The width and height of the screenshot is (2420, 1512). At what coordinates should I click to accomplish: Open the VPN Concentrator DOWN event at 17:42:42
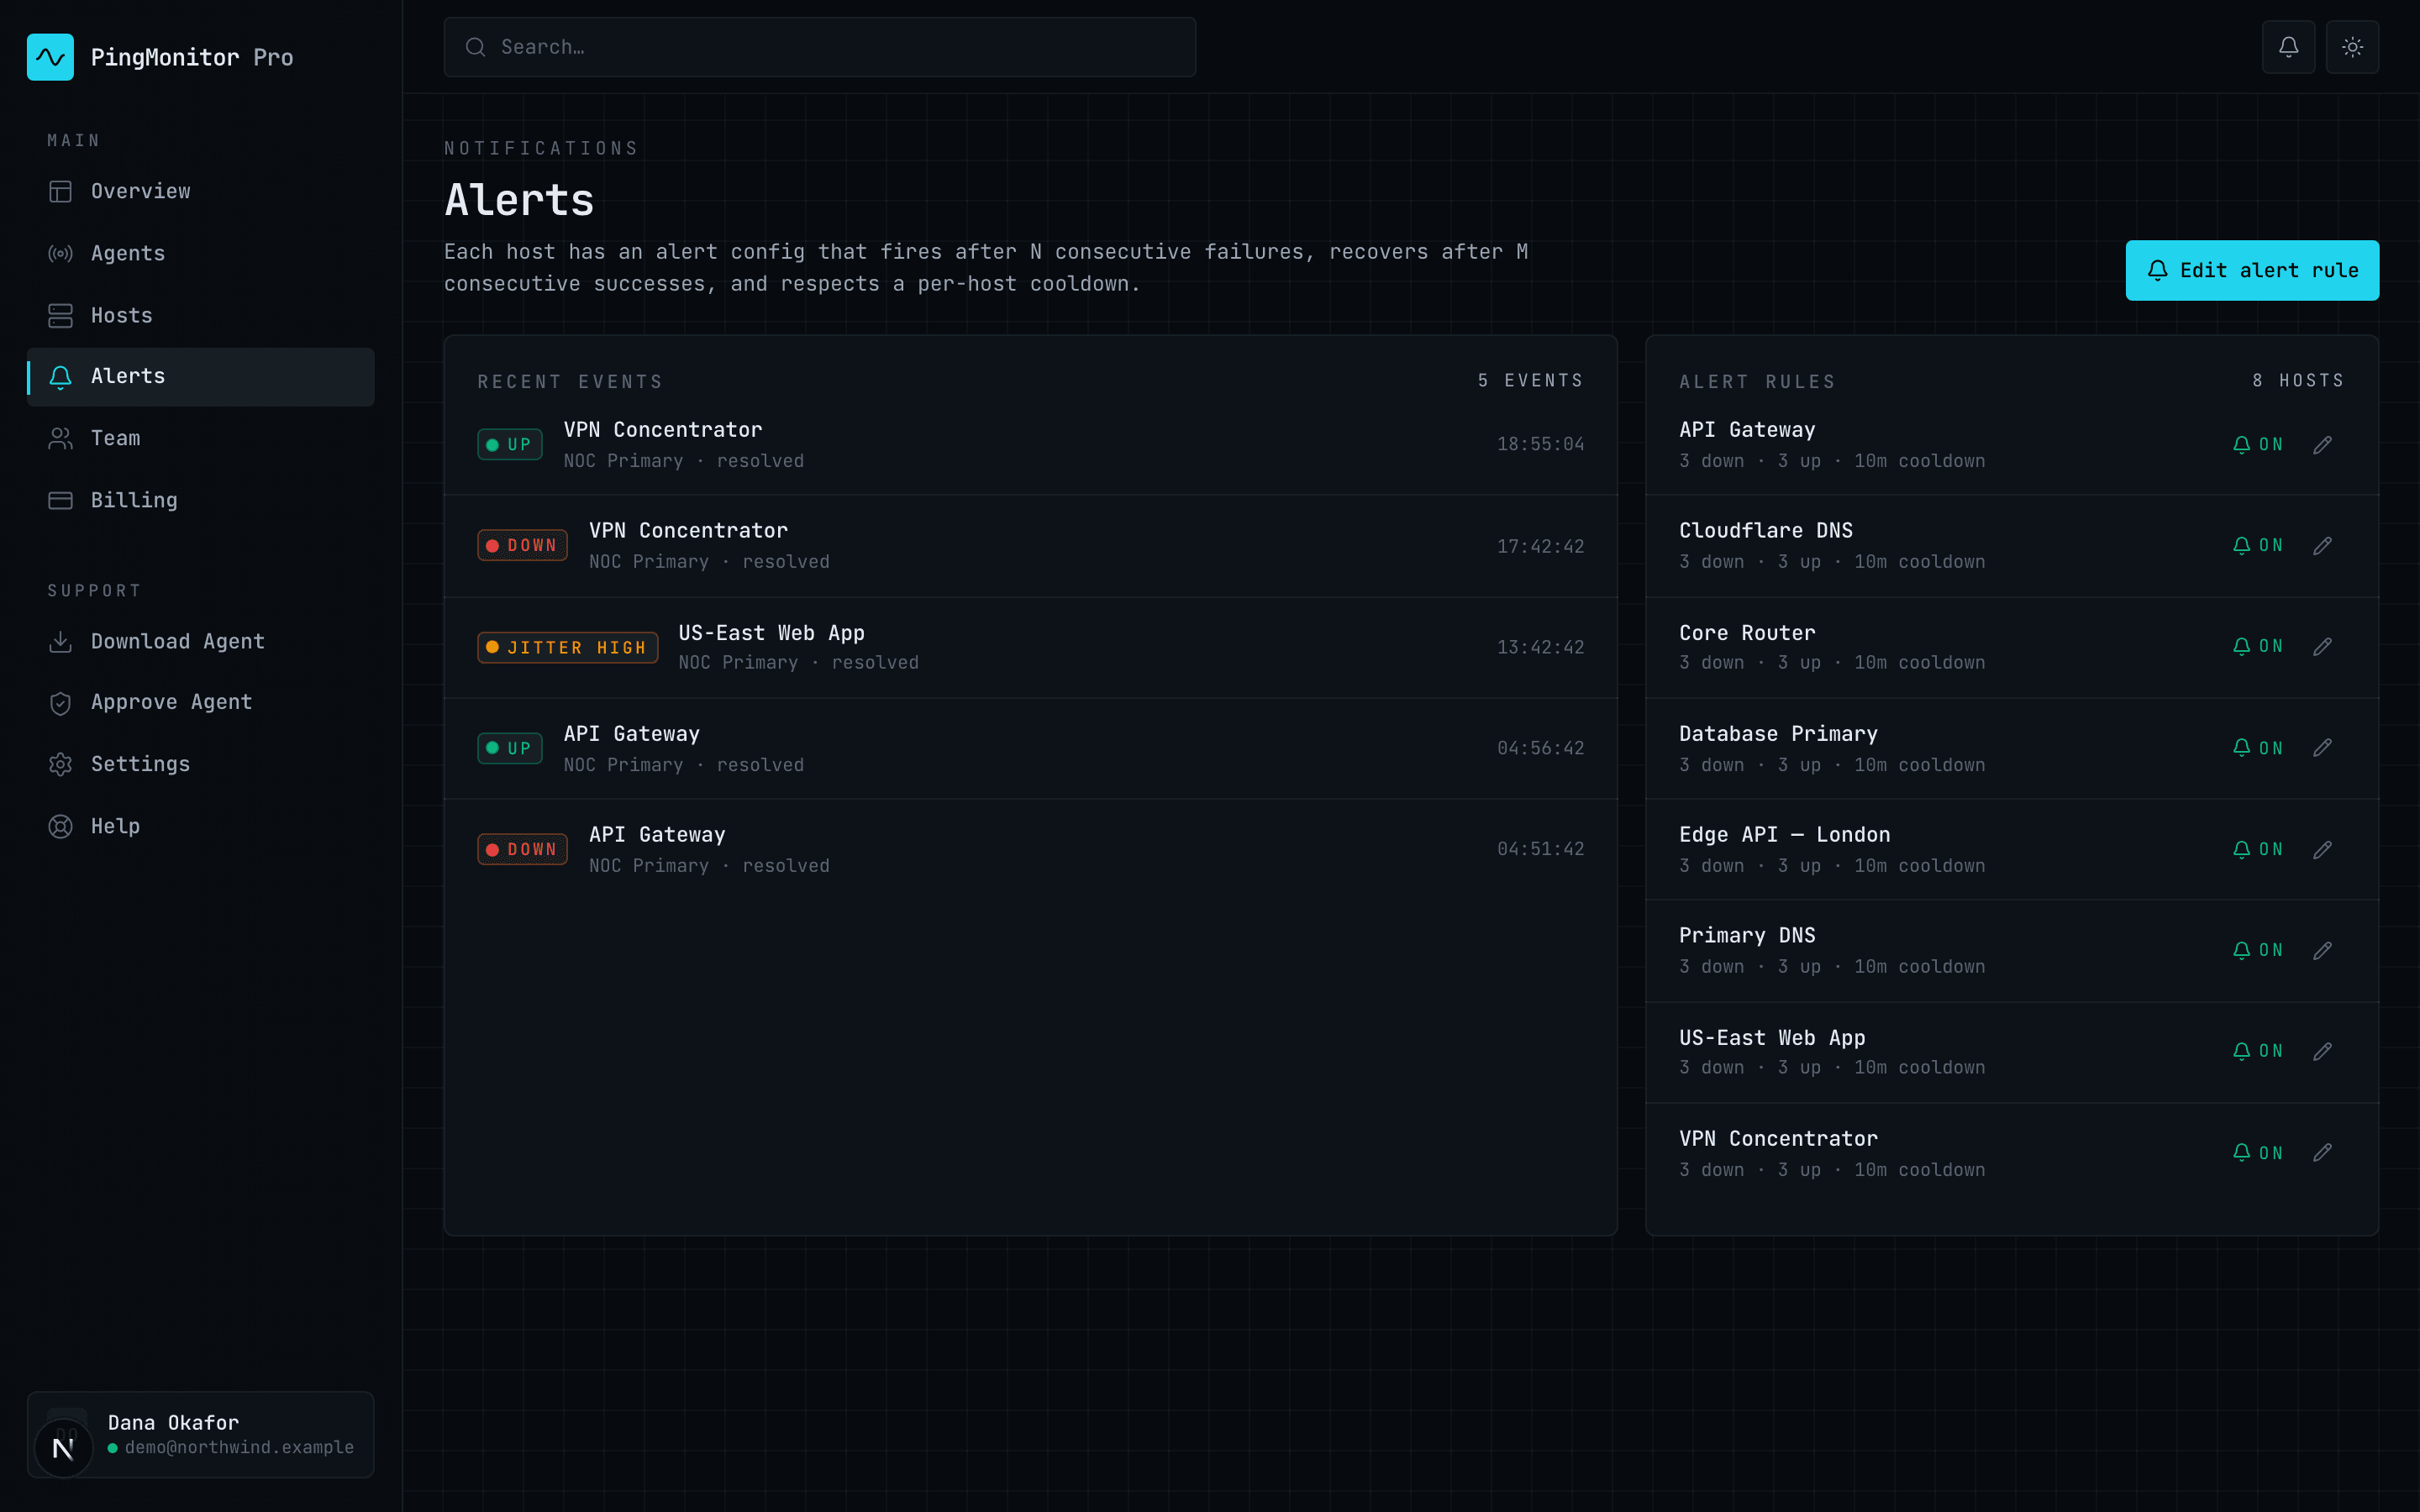[1031, 546]
